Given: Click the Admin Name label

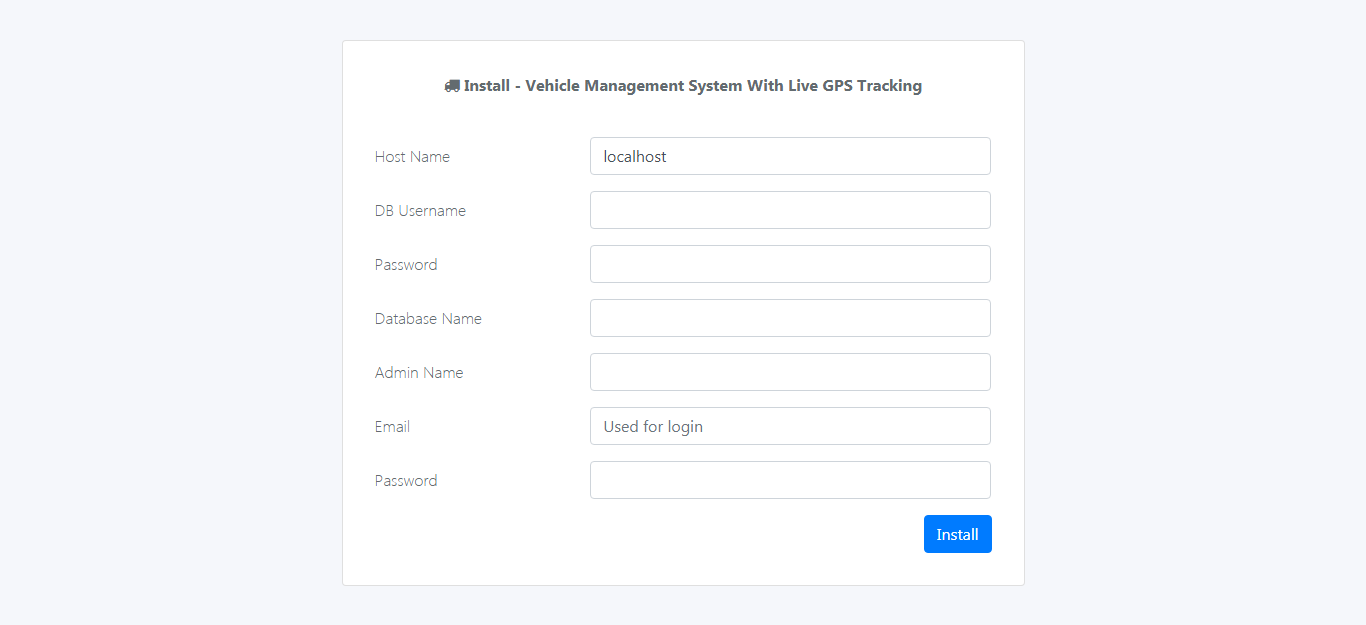Looking at the screenshot, I should (418, 372).
